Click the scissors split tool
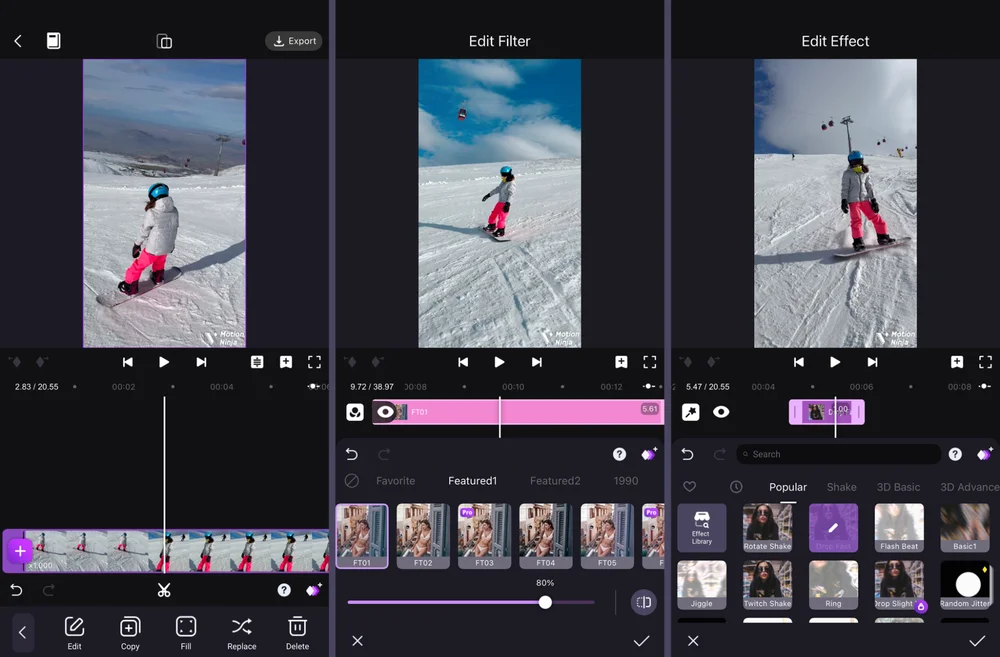 click(x=164, y=590)
